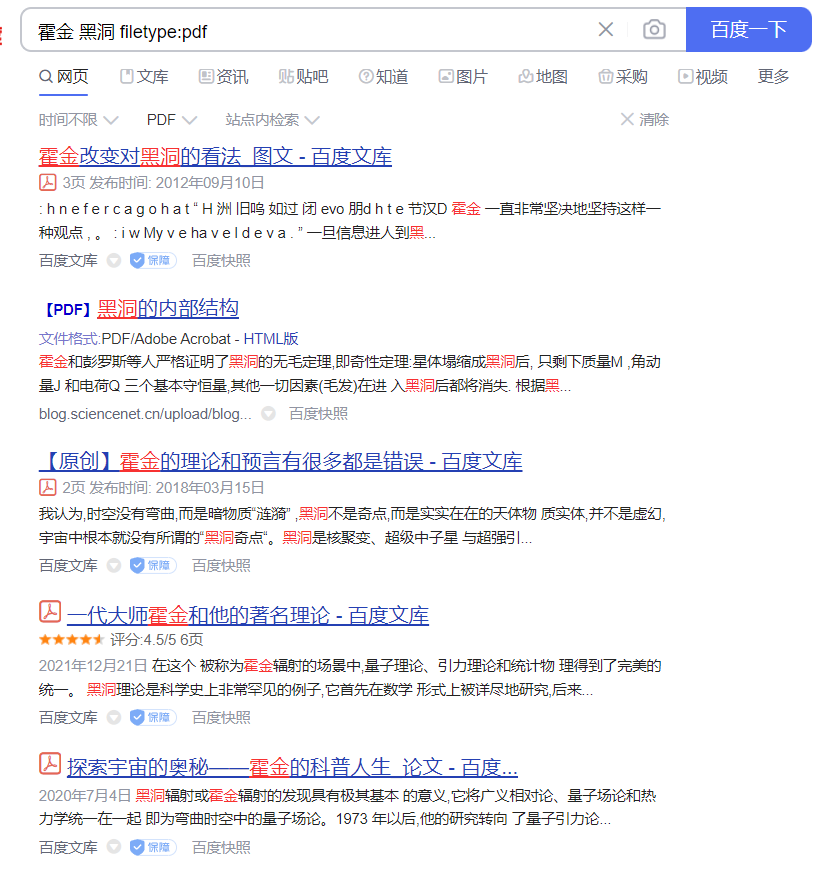Click the snippet starting 我认为,时空没有弯曲
The height and width of the screenshot is (874, 821).
click(352, 526)
